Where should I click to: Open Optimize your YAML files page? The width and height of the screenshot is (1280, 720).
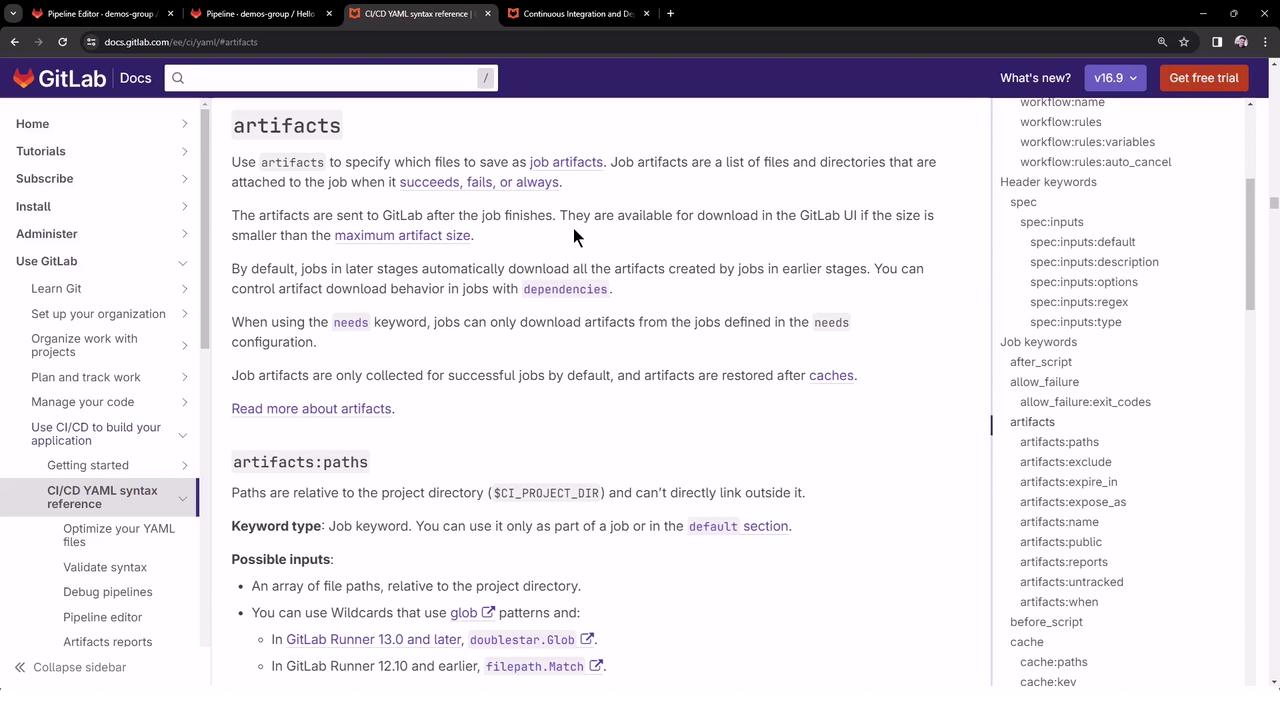click(x=119, y=535)
